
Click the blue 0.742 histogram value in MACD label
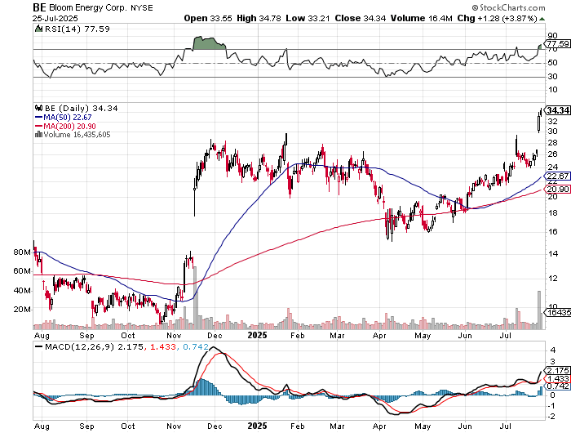pos(196,347)
